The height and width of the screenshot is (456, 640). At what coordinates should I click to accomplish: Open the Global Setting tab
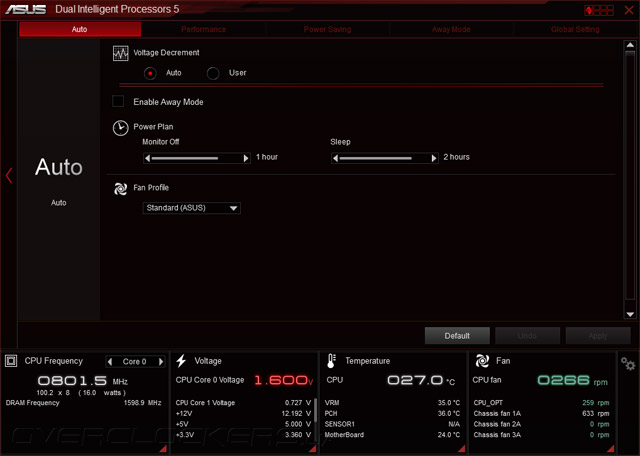point(575,29)
